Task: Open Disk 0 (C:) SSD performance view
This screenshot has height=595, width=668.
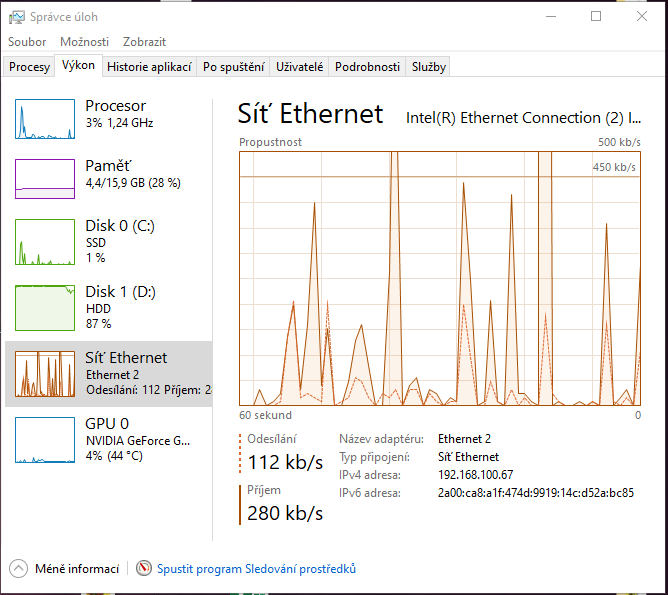Action: point(45,243)
